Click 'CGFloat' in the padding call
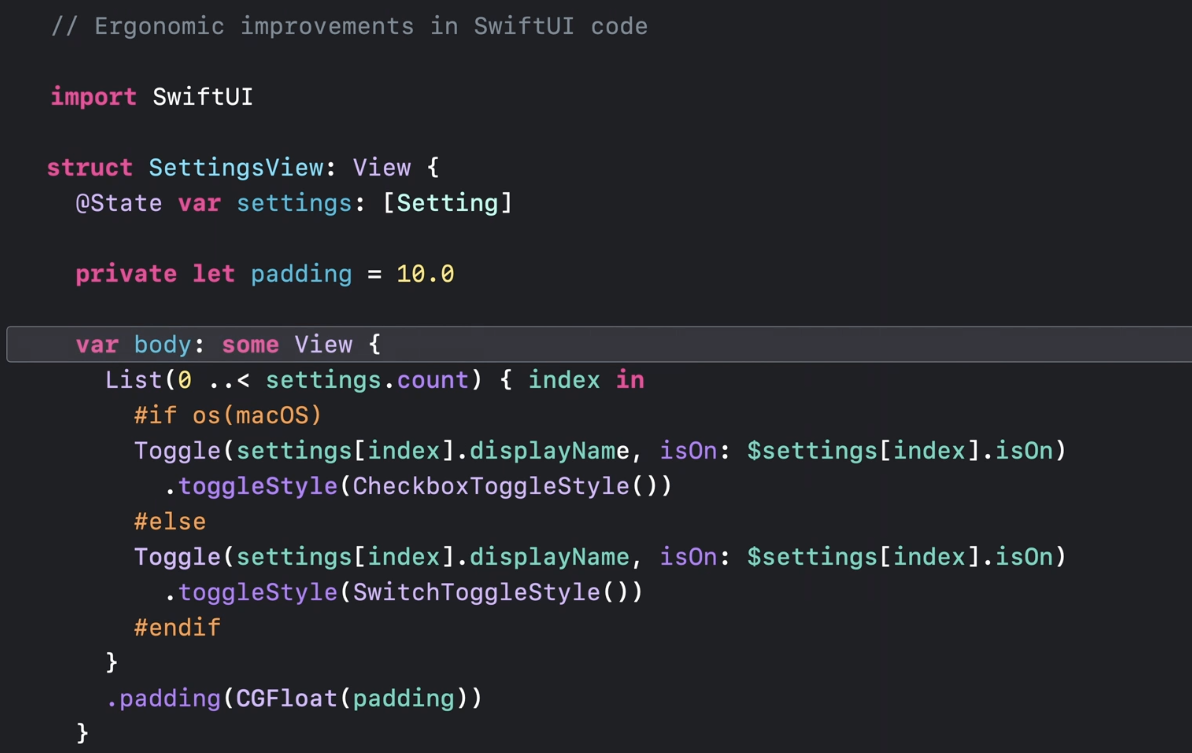Image resolution: width=1192 pixels, height=753 pixels. point(287,698)
